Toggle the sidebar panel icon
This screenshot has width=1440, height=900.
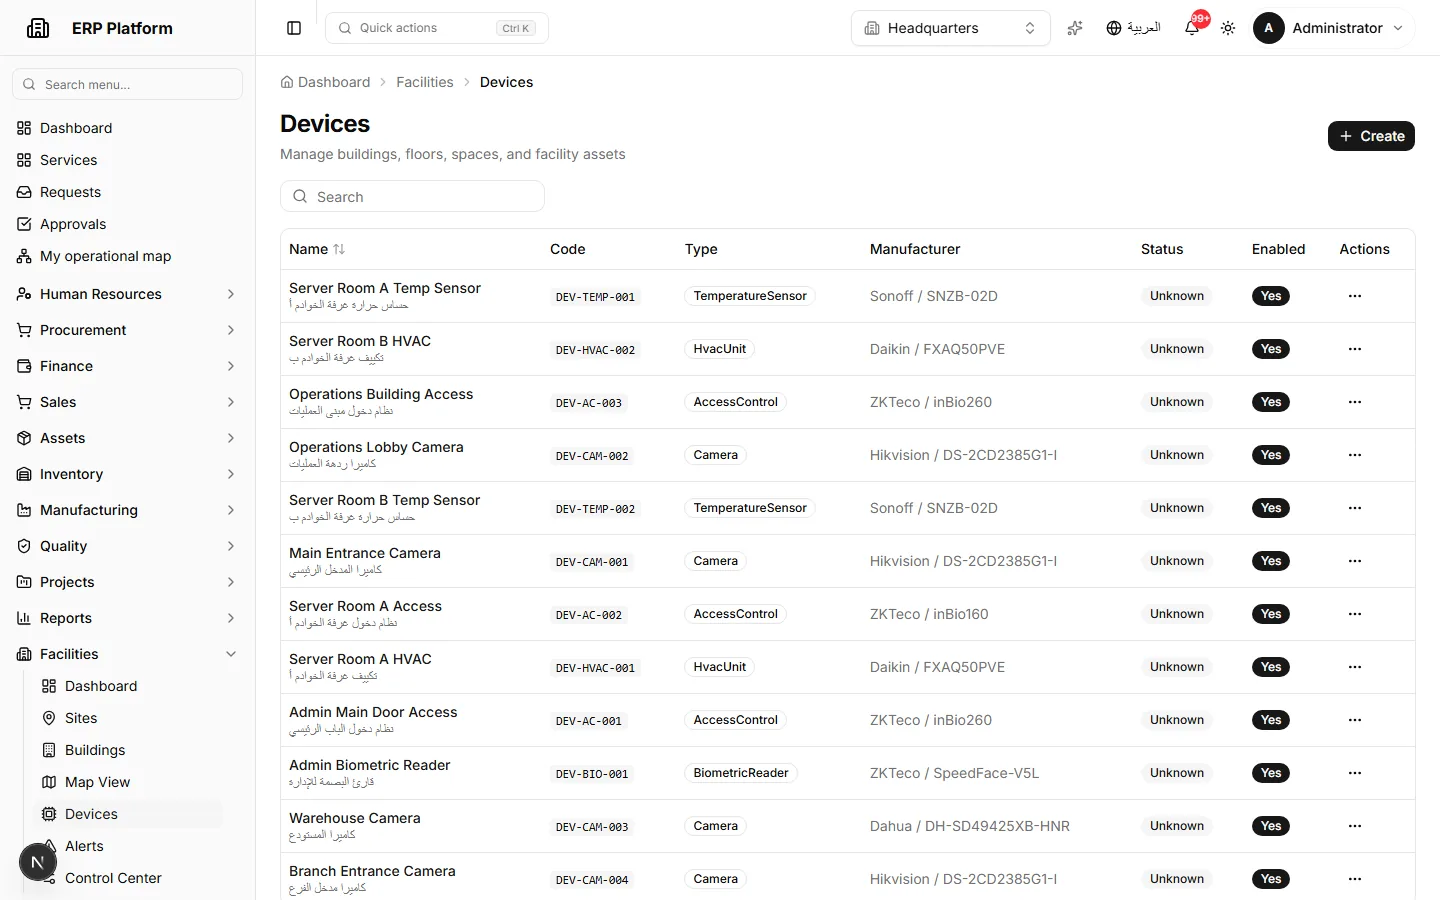[x=294, y=28]
